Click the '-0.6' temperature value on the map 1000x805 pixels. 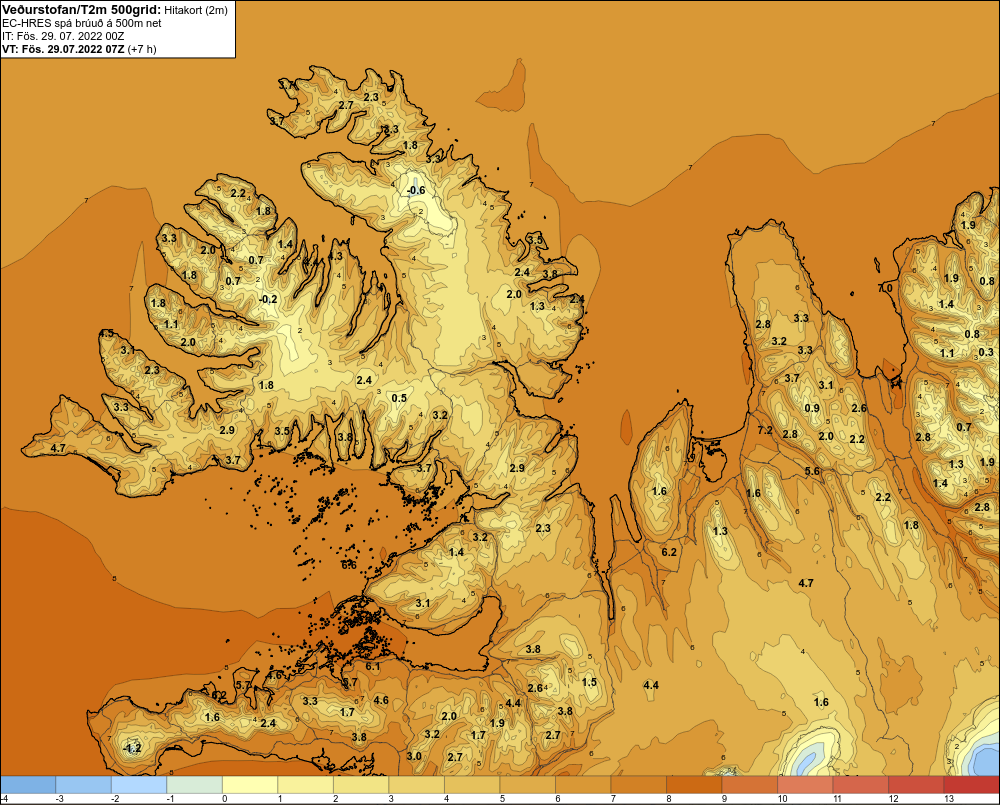click(416, 191)
